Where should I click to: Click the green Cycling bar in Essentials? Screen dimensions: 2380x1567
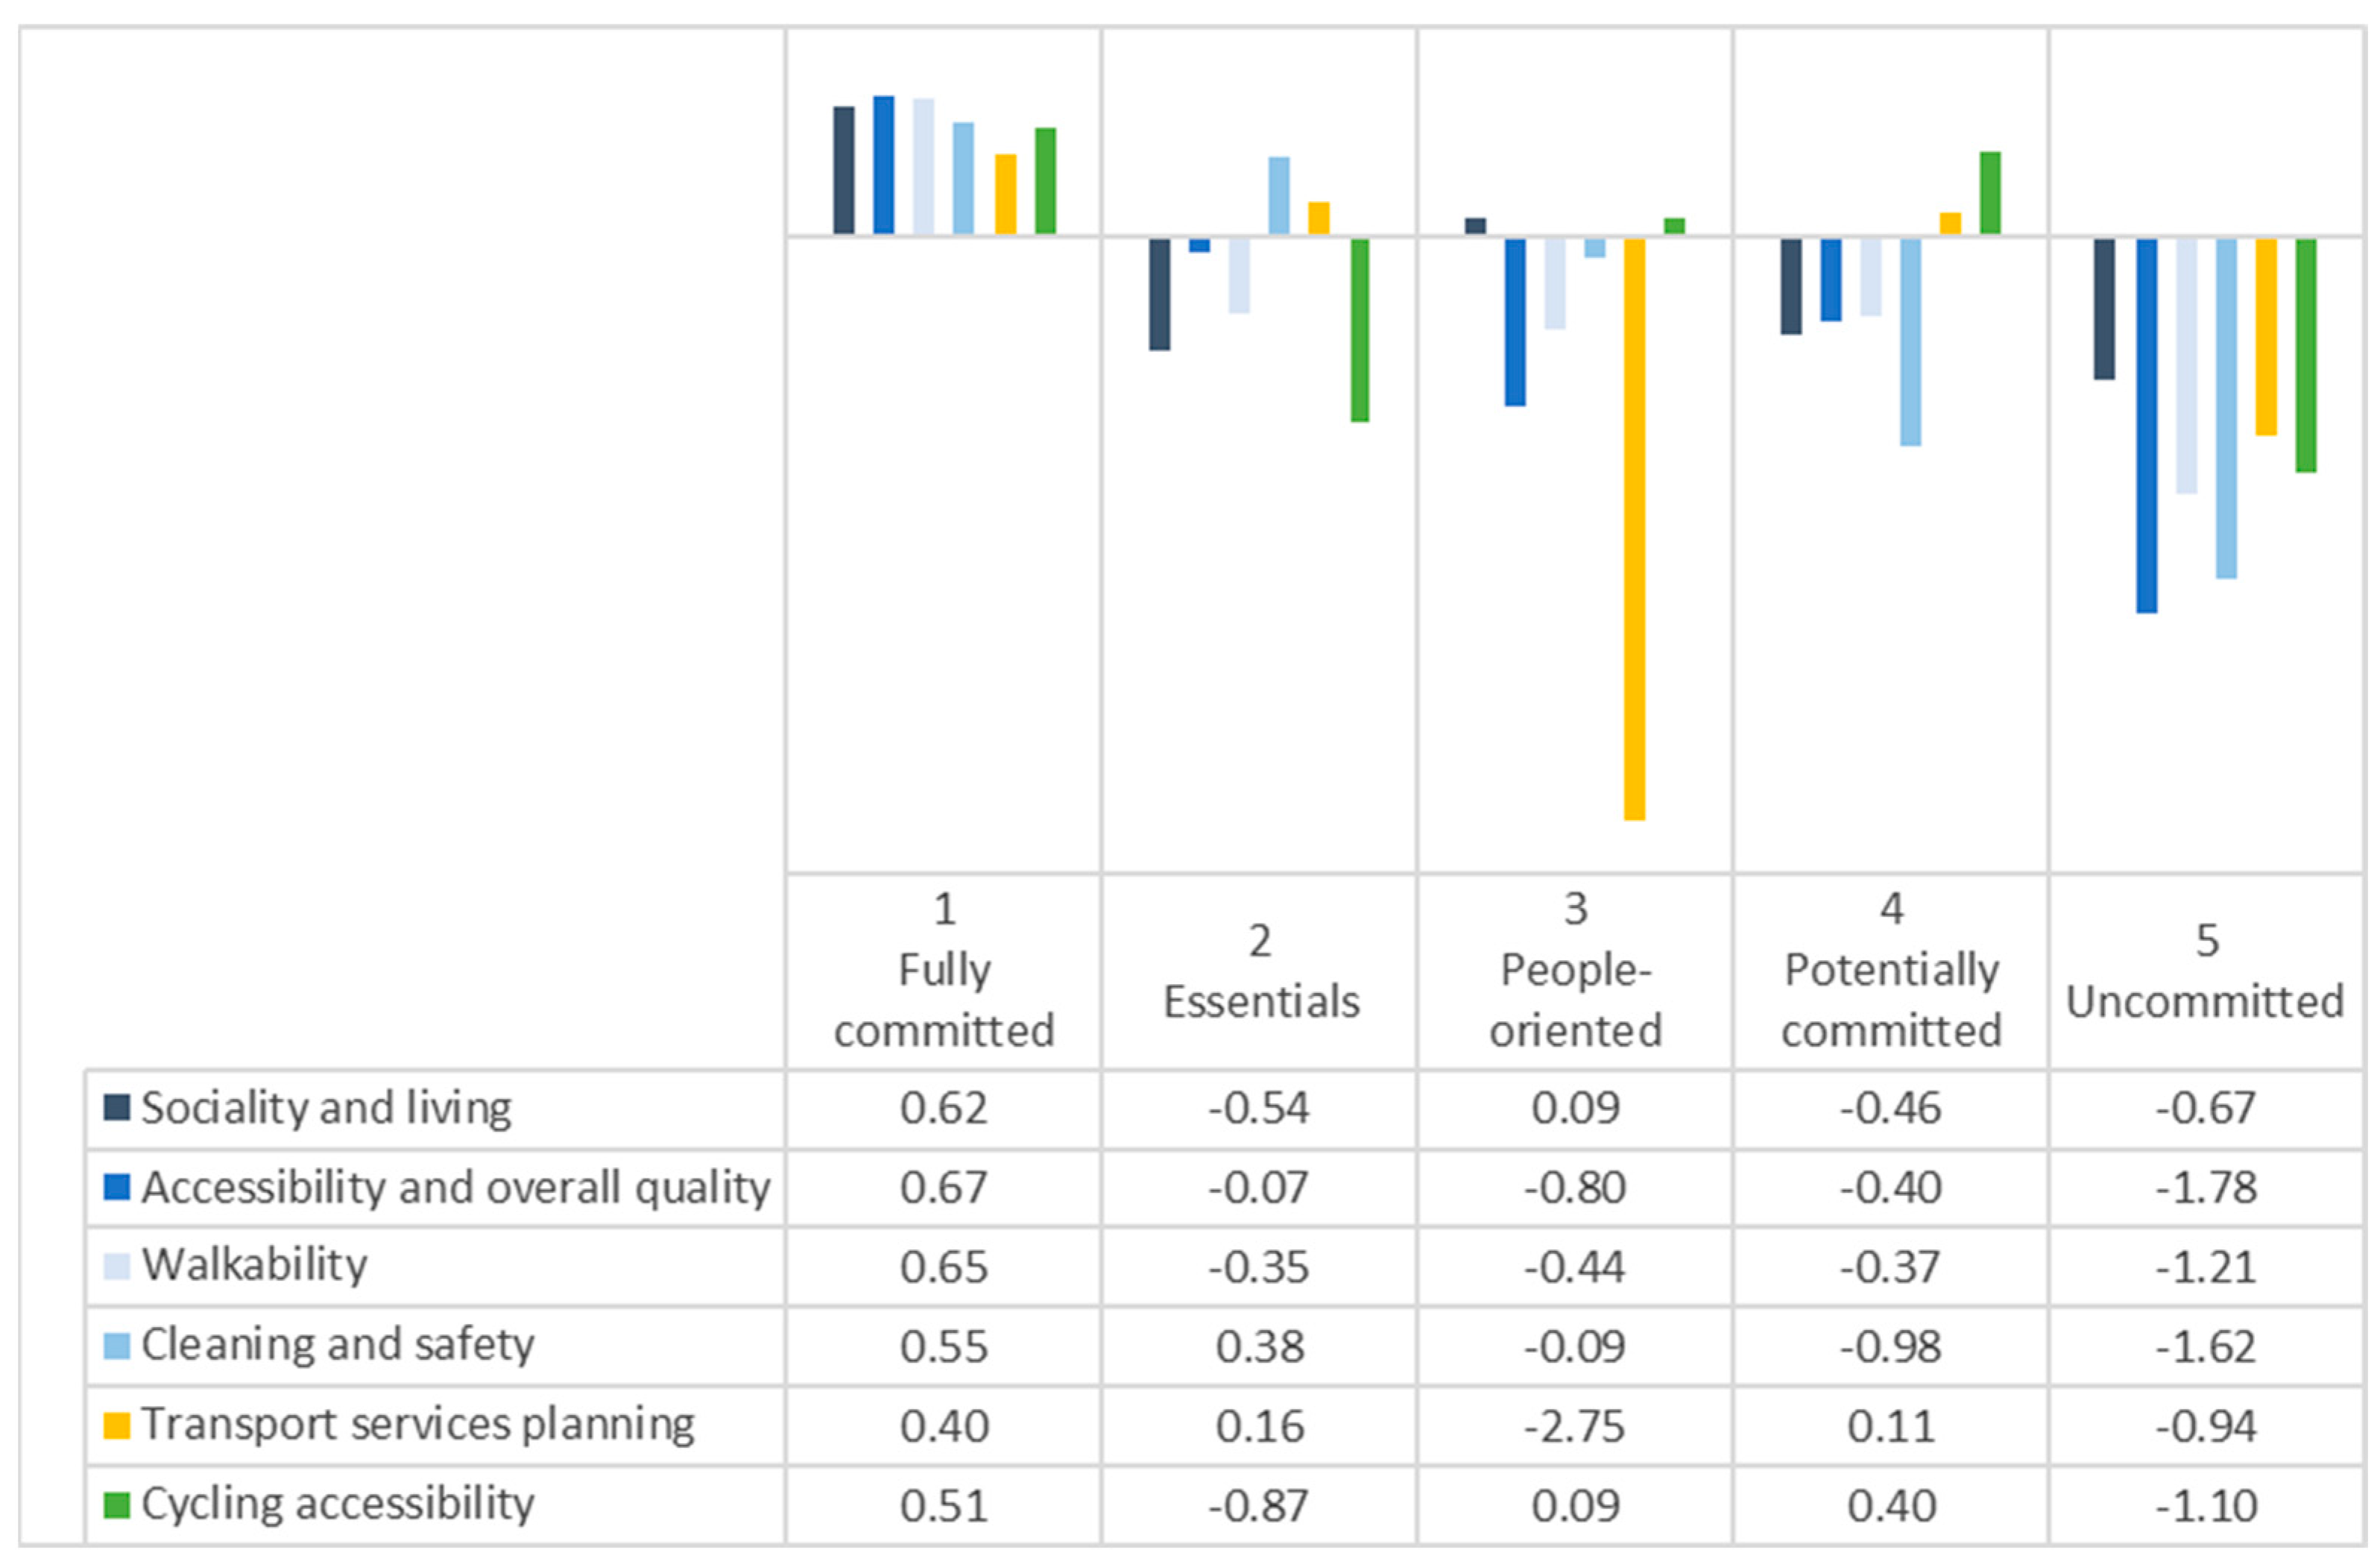[1360, 330]
